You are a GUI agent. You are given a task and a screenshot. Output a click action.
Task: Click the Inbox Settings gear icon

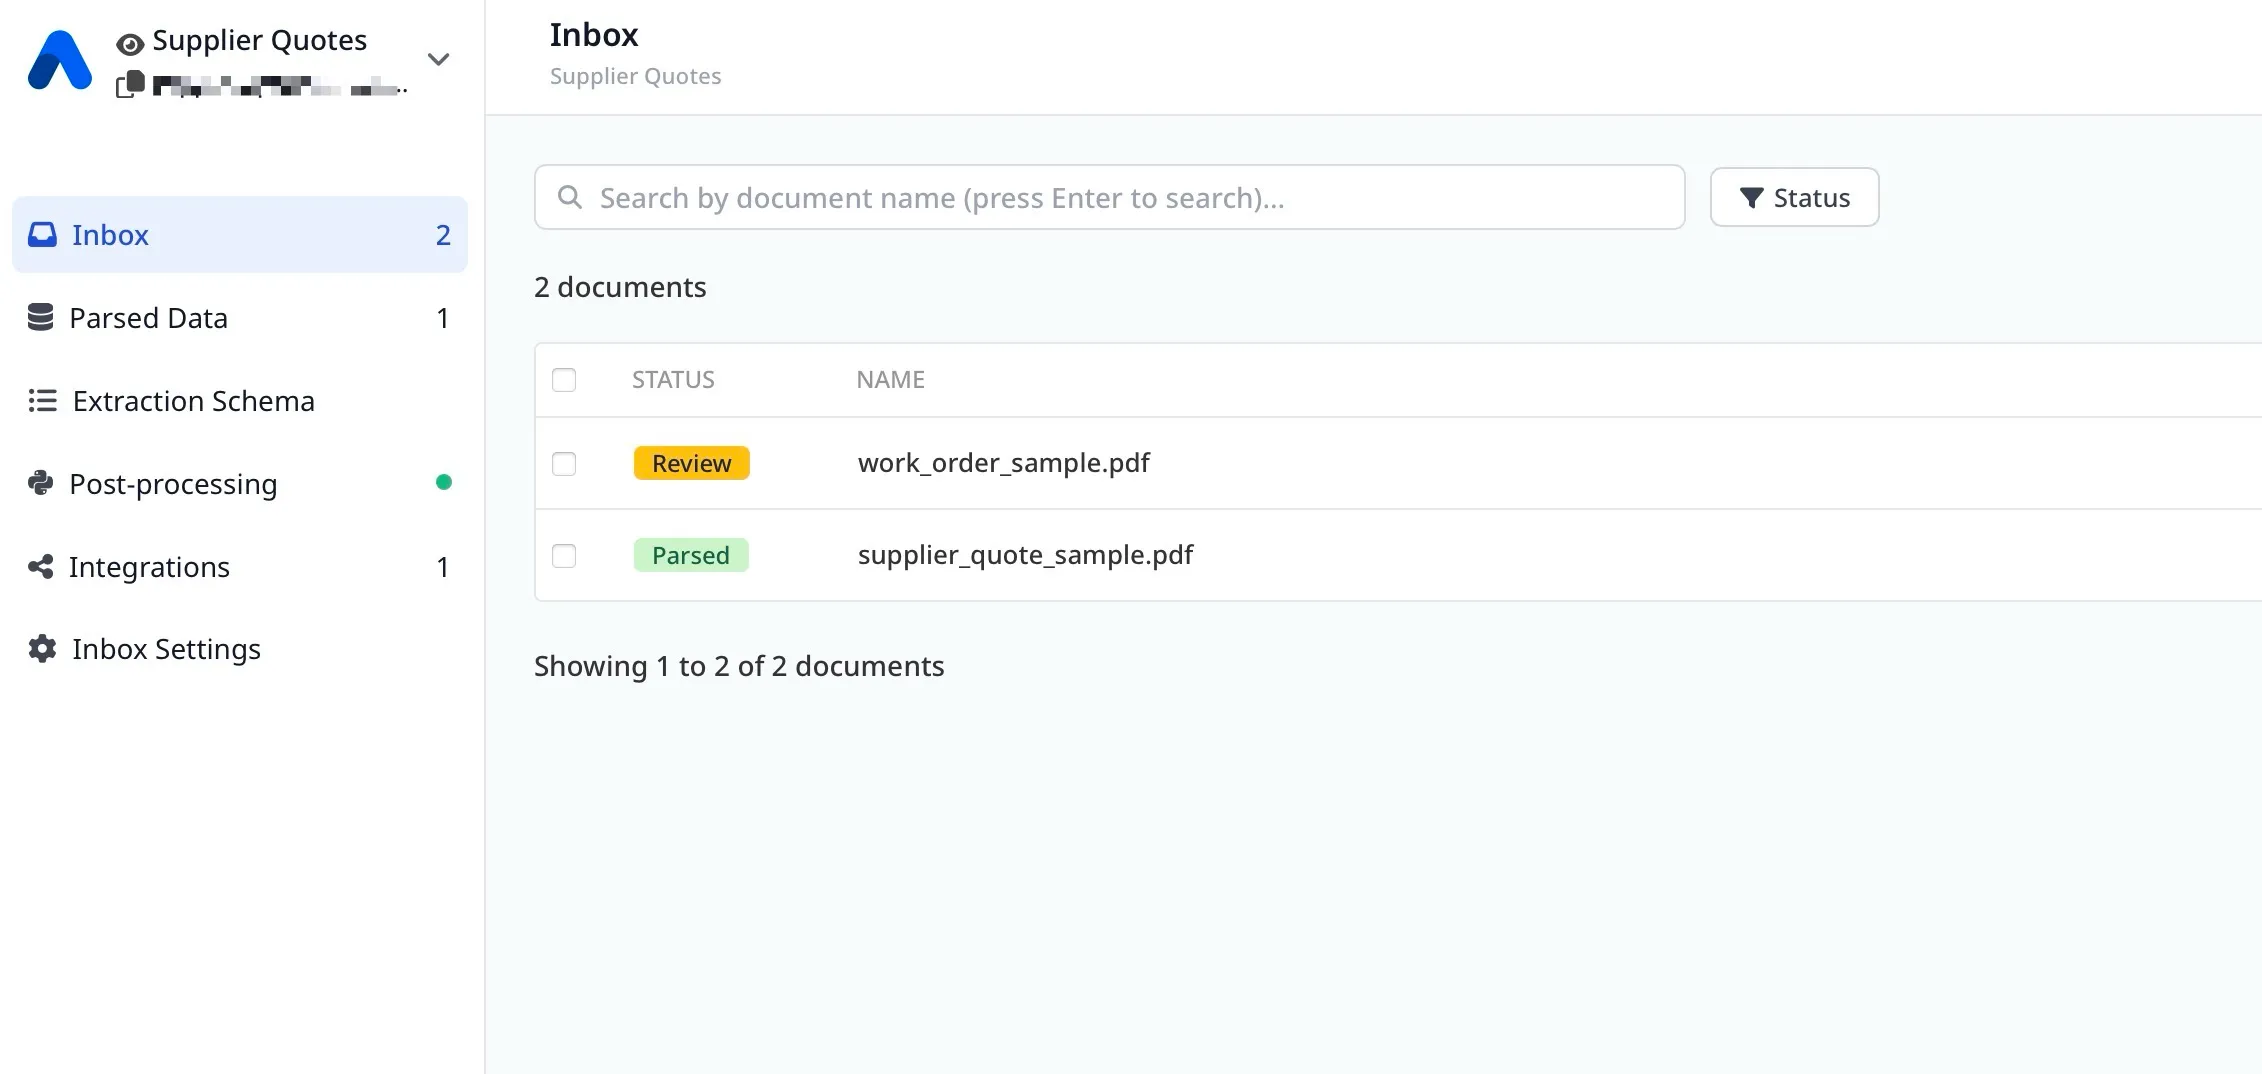point(42,648)
